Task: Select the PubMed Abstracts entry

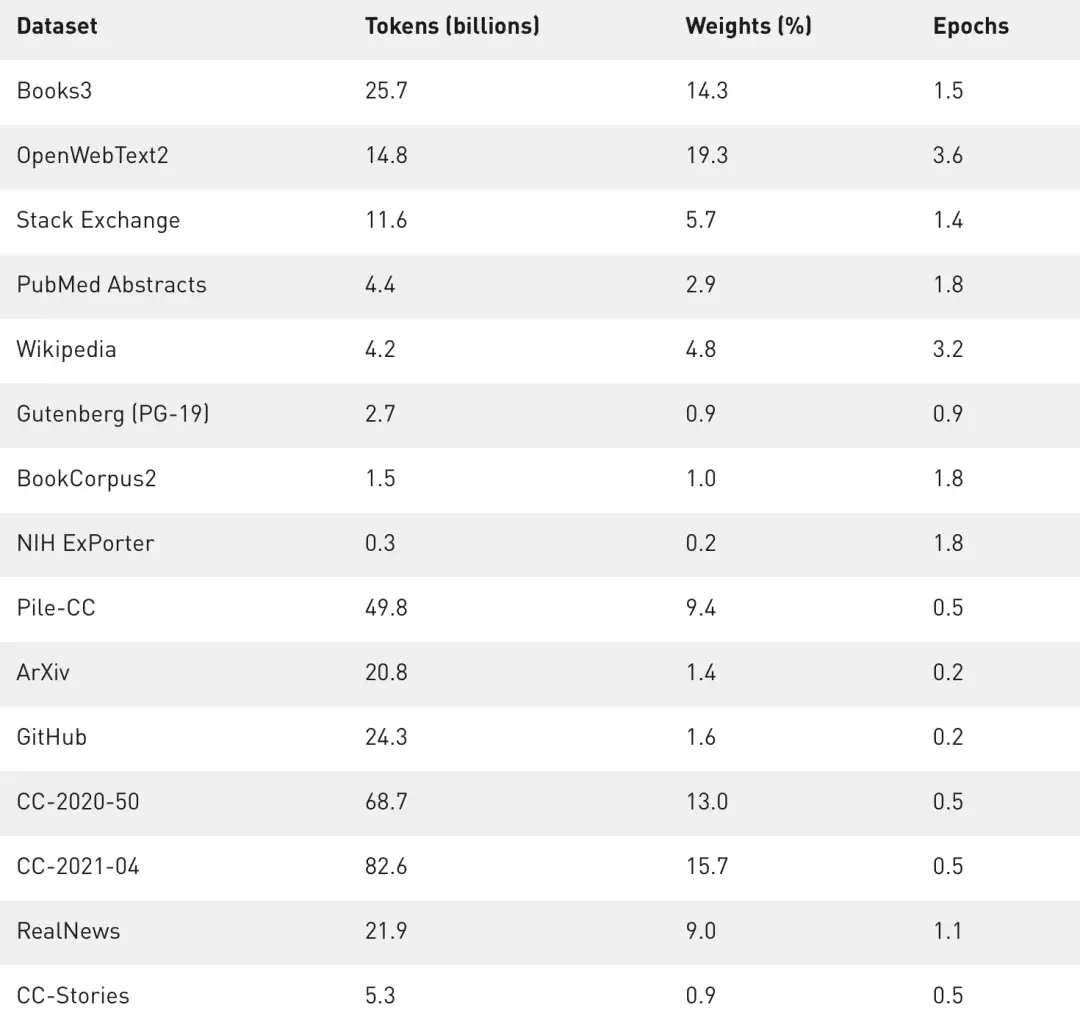Action: click(111, 284)
